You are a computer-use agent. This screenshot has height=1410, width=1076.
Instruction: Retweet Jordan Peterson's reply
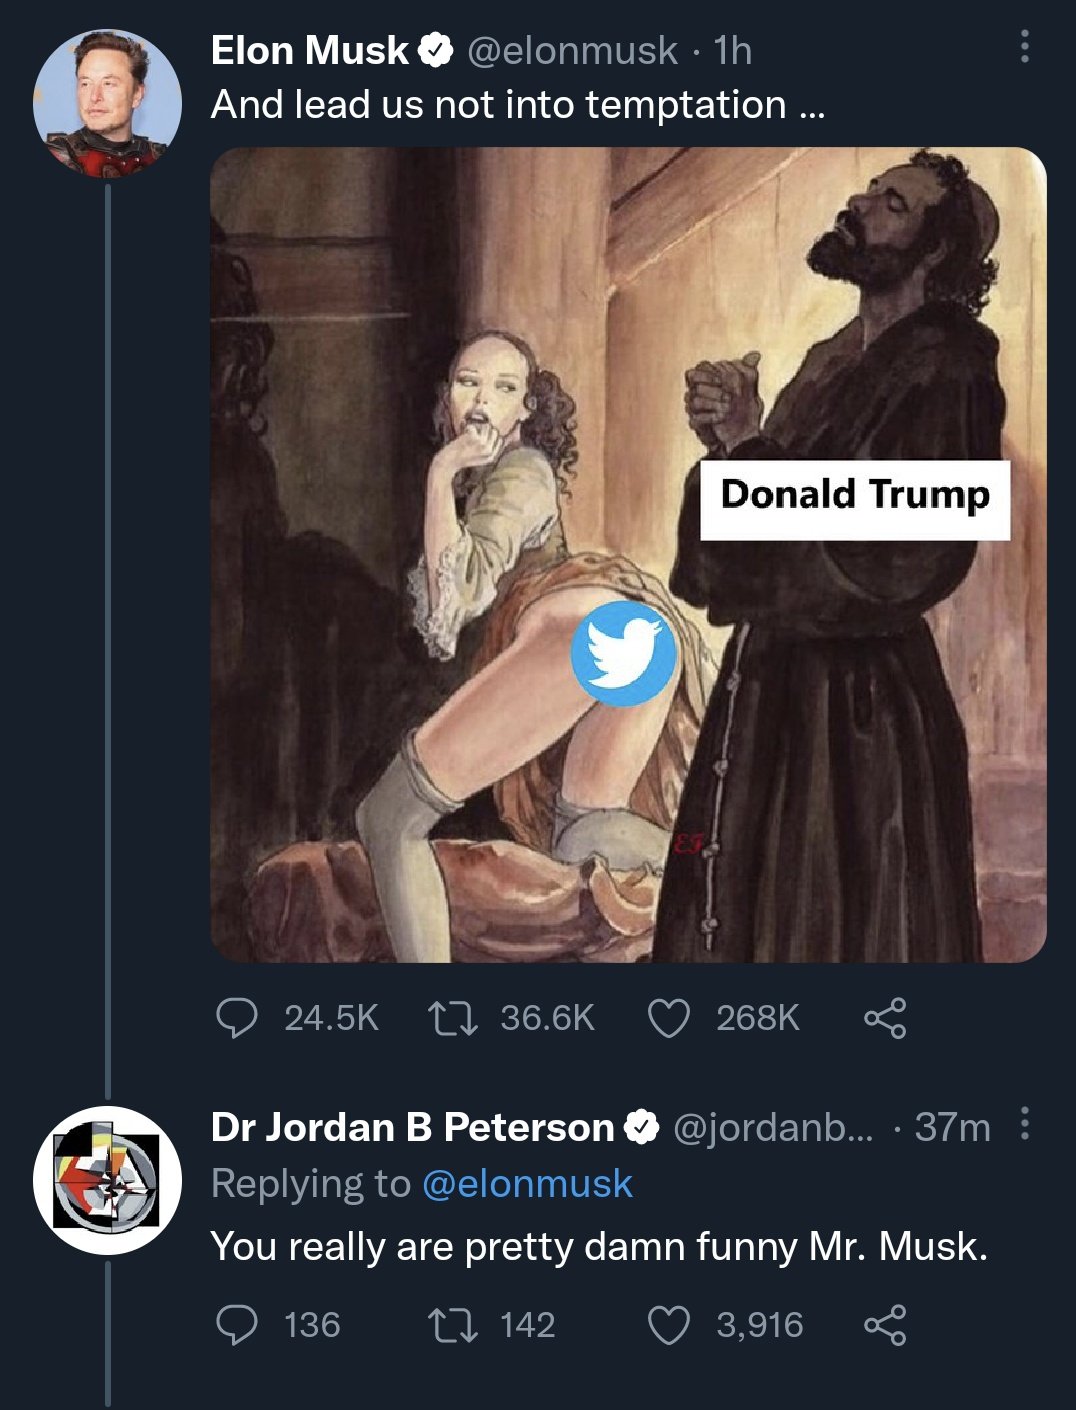pos(452,1325)
